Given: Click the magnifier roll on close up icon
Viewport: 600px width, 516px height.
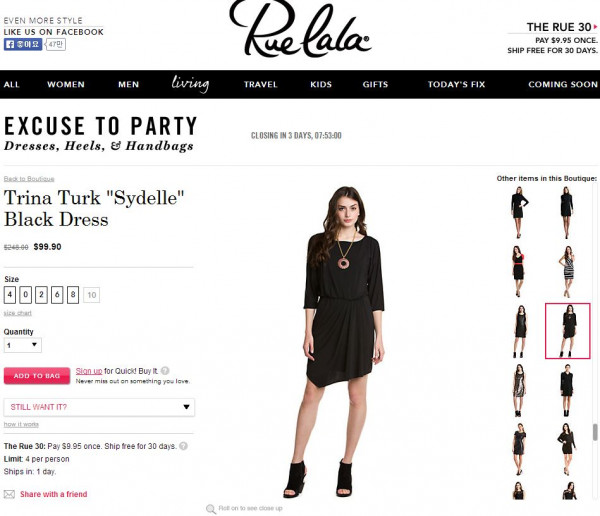Looking at the screenshot, I should click(211, 509).
